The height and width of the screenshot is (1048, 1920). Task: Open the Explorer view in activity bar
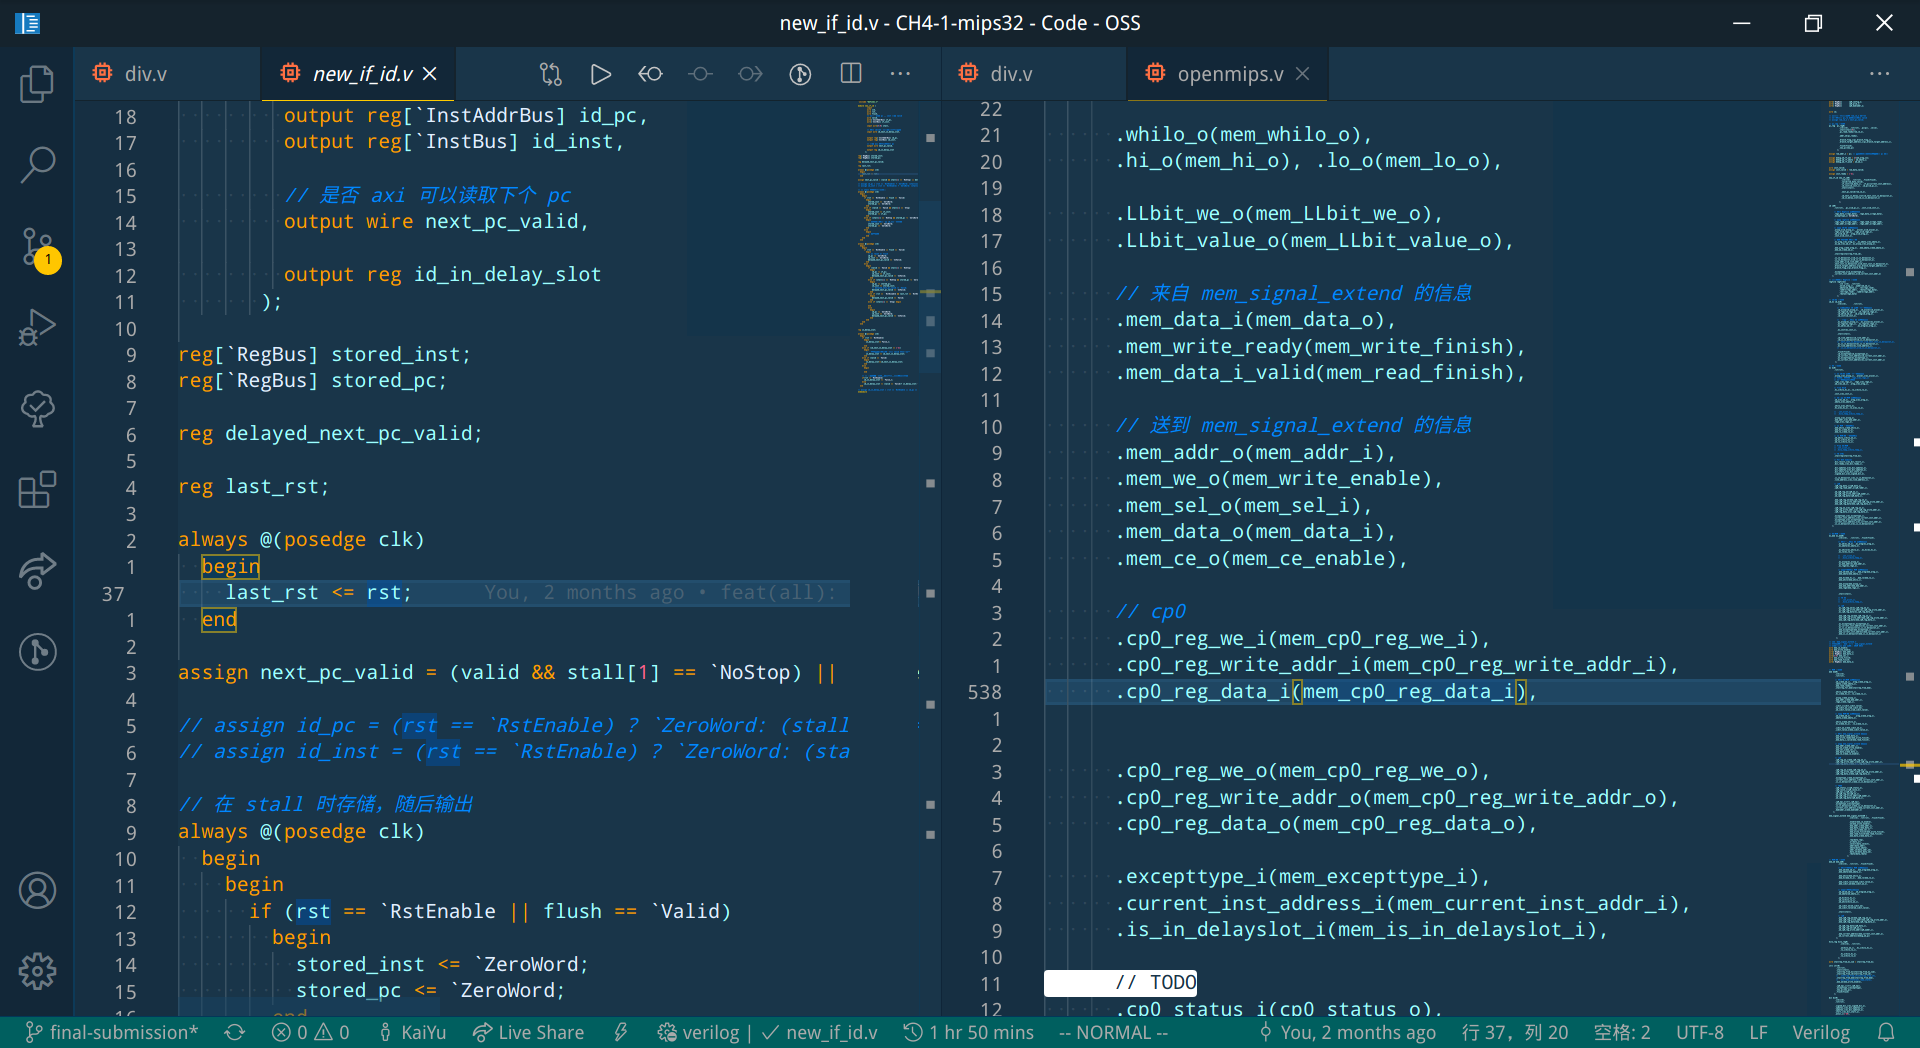coord(37,84)
